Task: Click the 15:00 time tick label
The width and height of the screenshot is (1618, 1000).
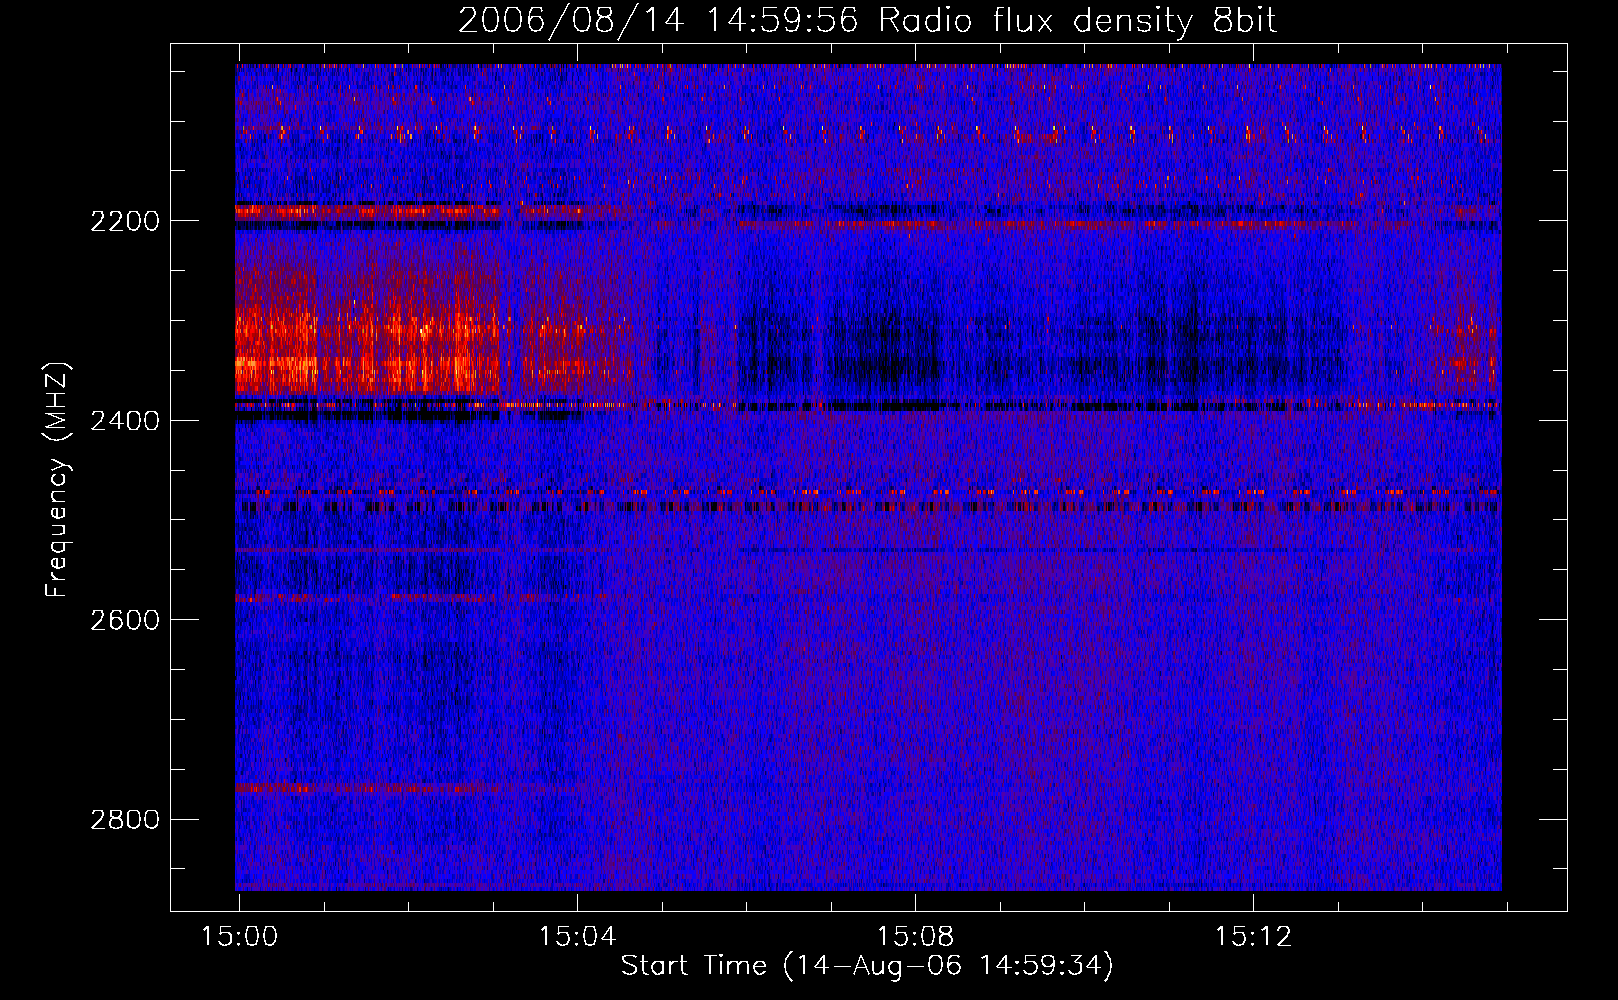Action: tap(239, 937)
